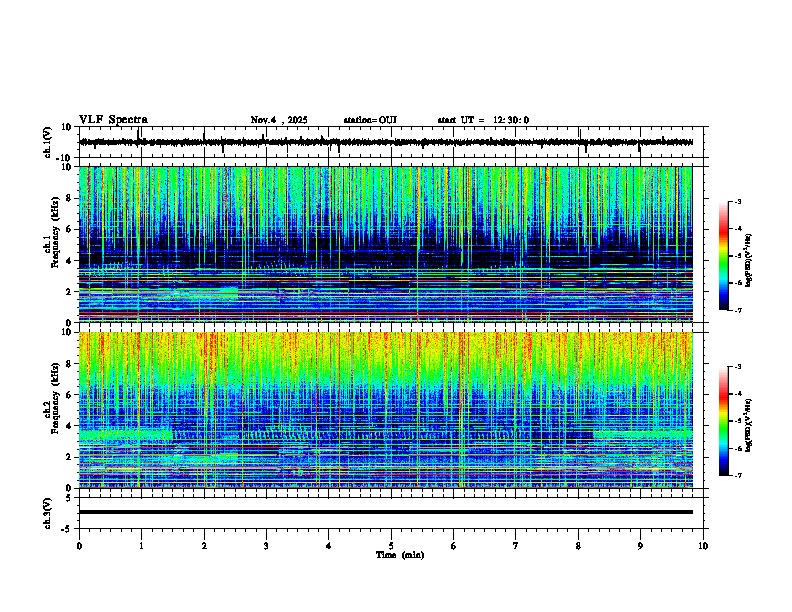Click the ch.1 spectrogram color scale bar
Viewport: 792px width, 612px height.
pyautogui.click(x=724, y=256)
